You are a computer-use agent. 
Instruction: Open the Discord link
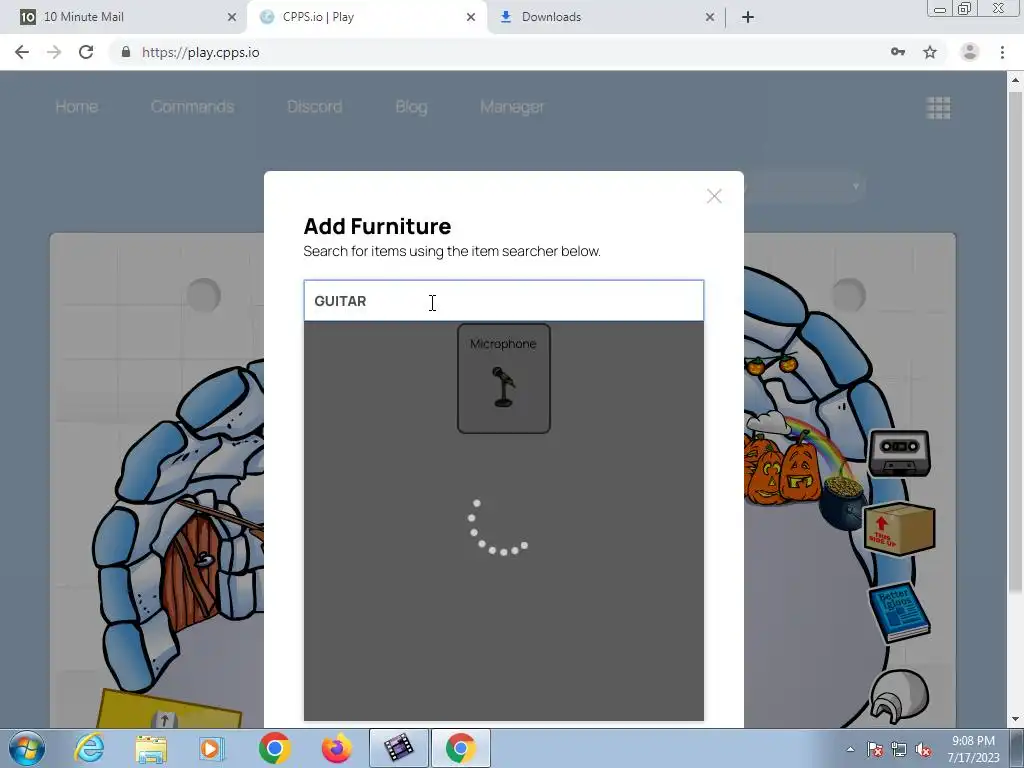[x=314, y=106]
